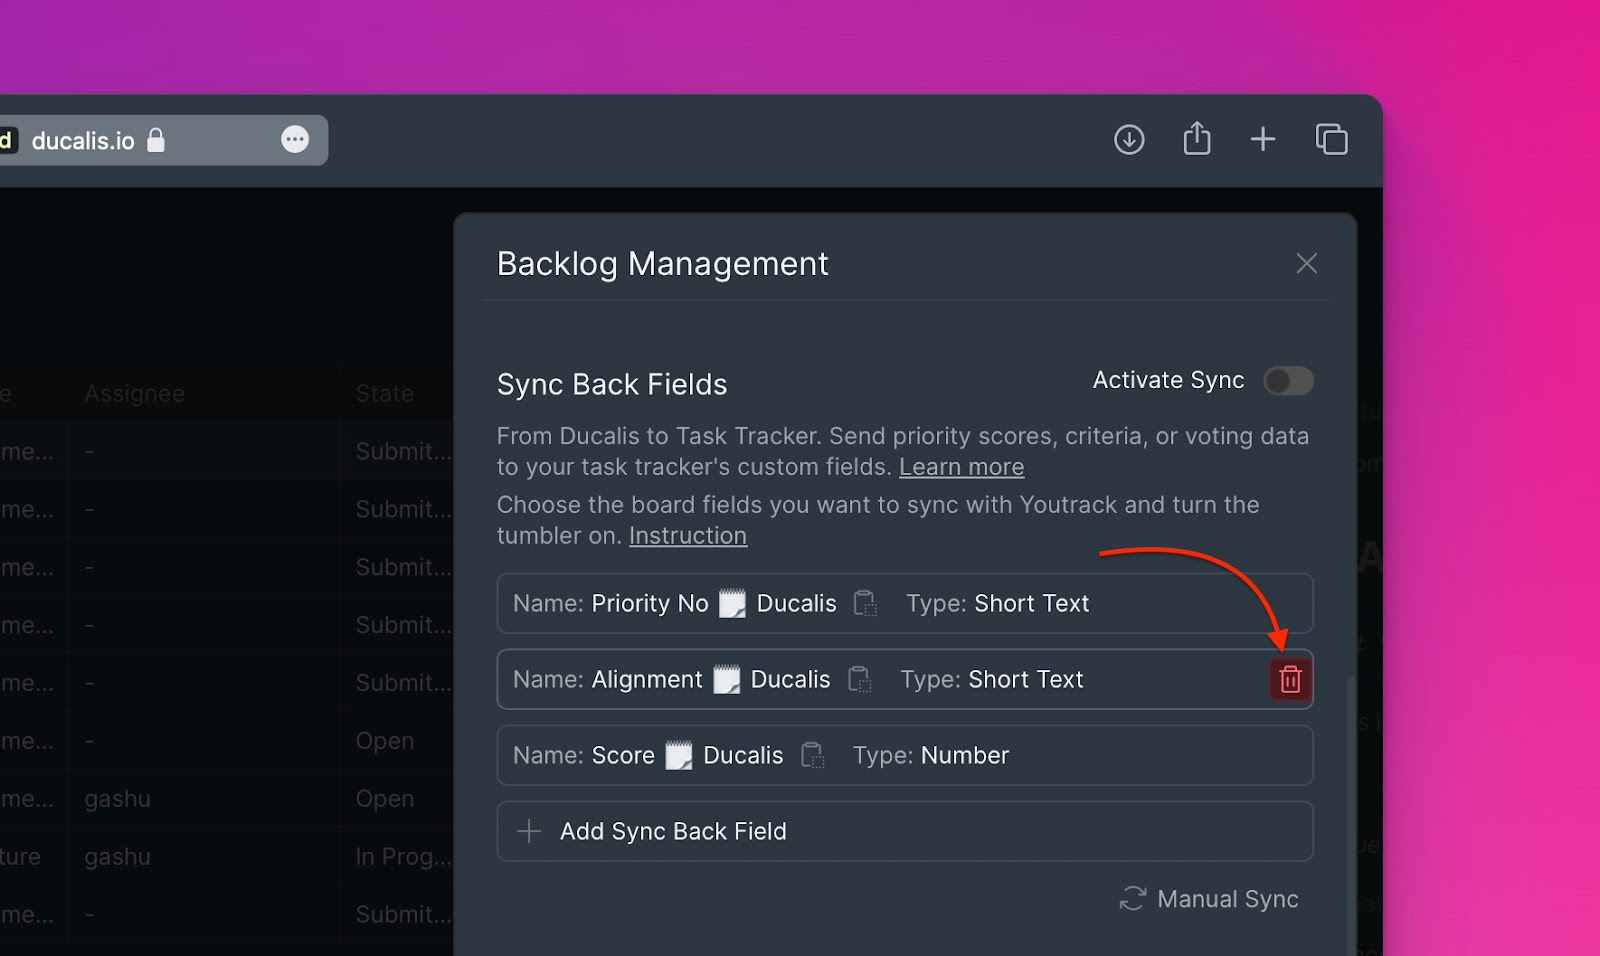Copy the Priority No field name
This screenshot has width=1600, height=956.
pos(865,604)
